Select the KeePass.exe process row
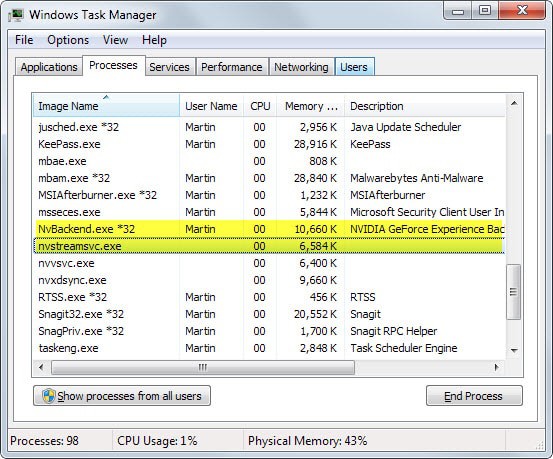 (269, 144)
